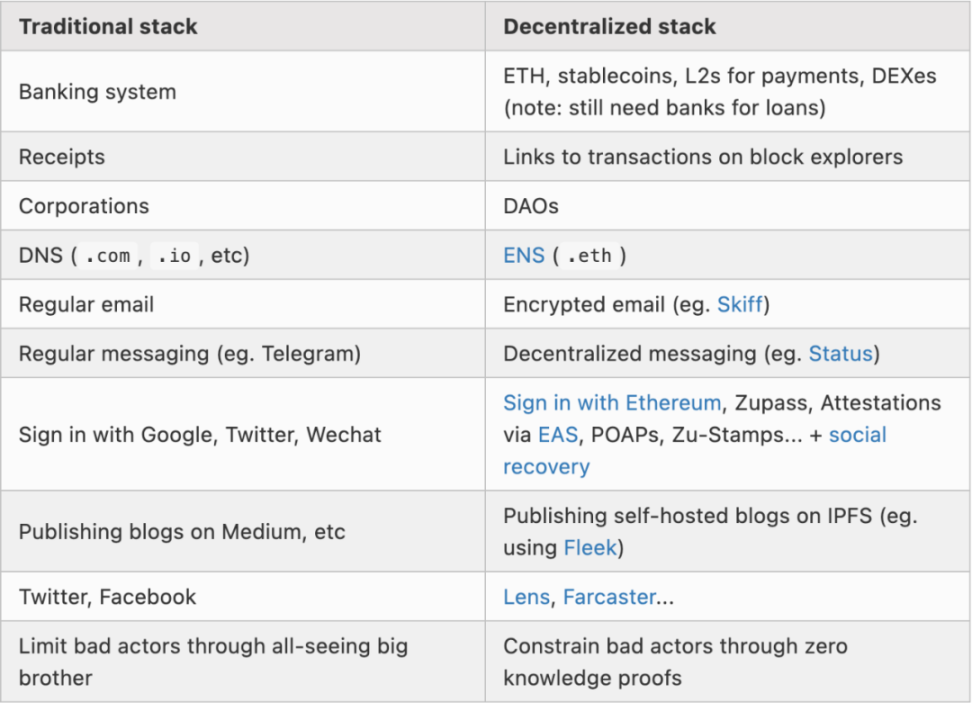
Task: Open the Fleek link
Action: pos(590,548)
